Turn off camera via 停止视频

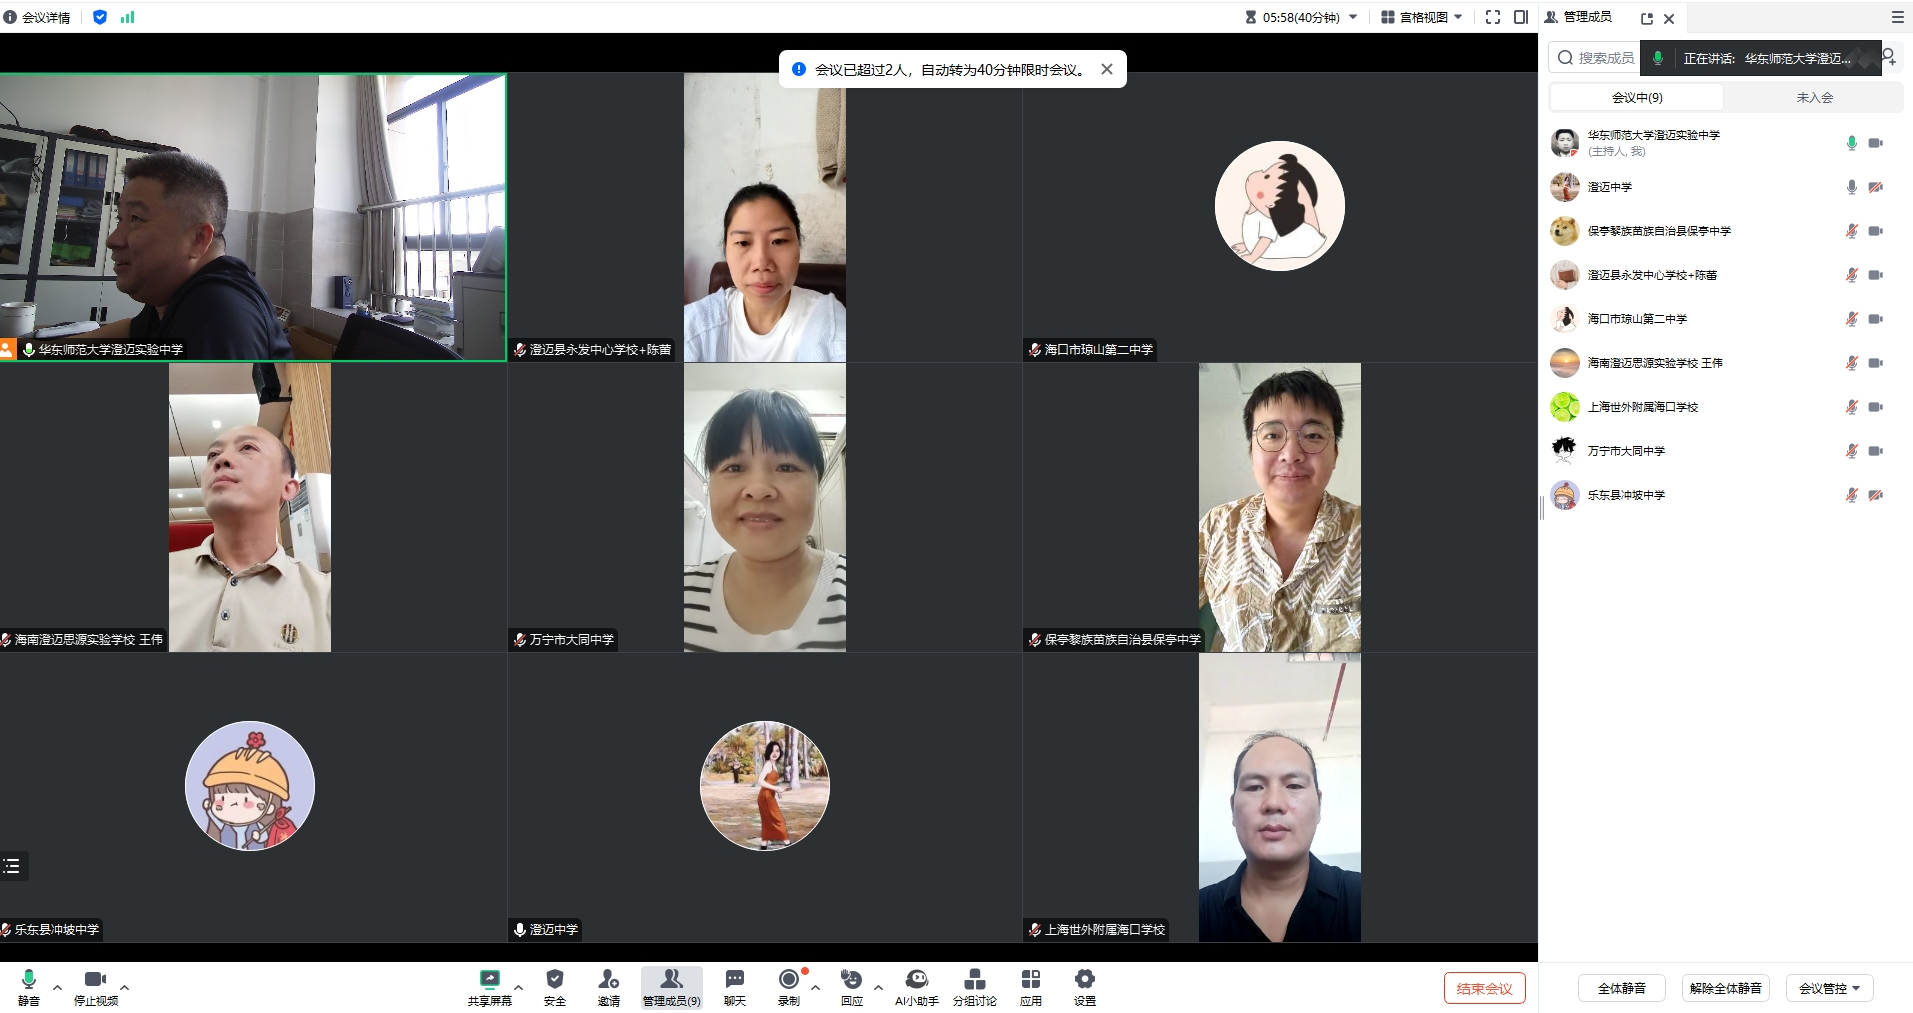point(95,980)
